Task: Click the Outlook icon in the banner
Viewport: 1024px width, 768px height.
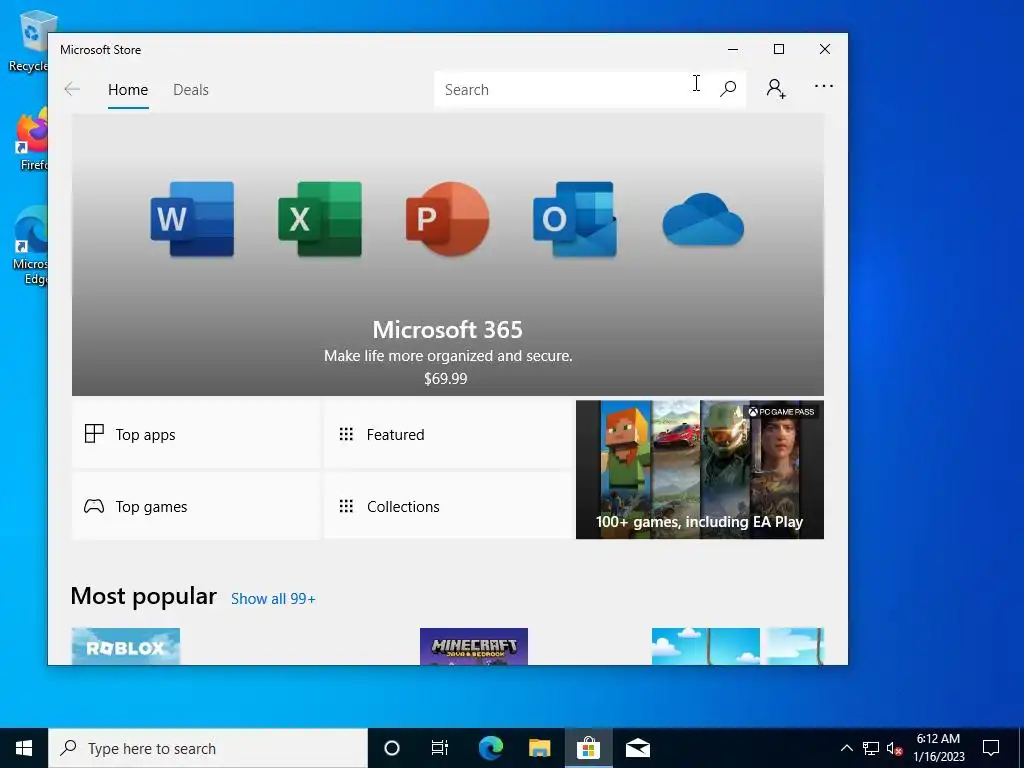Action: click(575, 219)
